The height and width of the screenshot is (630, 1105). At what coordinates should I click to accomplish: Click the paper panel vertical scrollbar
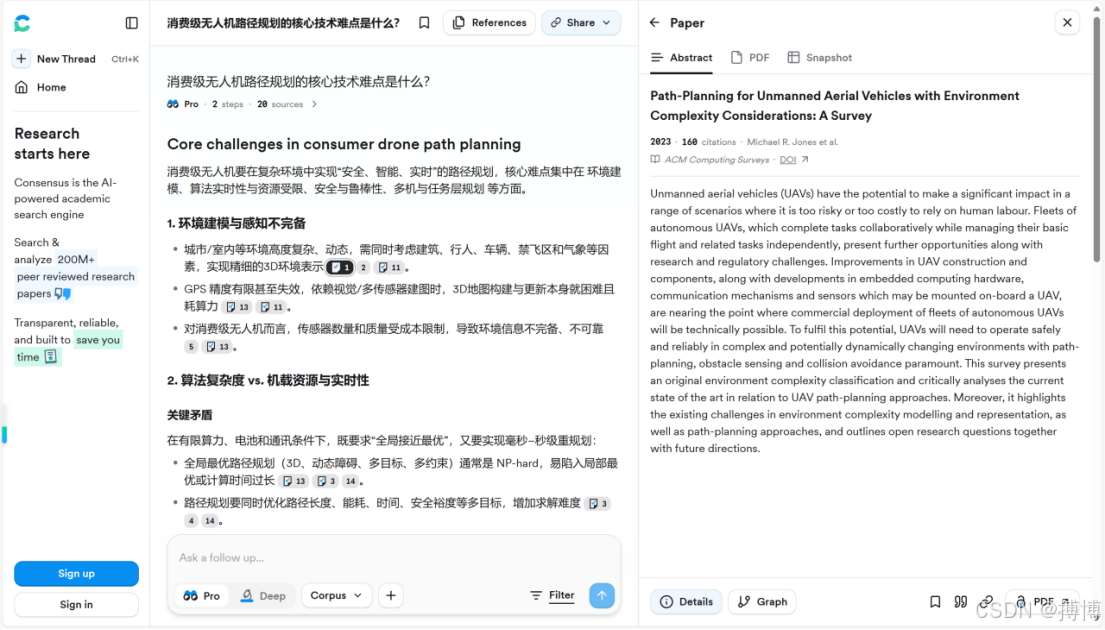pyautogui.click(x=1096, y=141)
